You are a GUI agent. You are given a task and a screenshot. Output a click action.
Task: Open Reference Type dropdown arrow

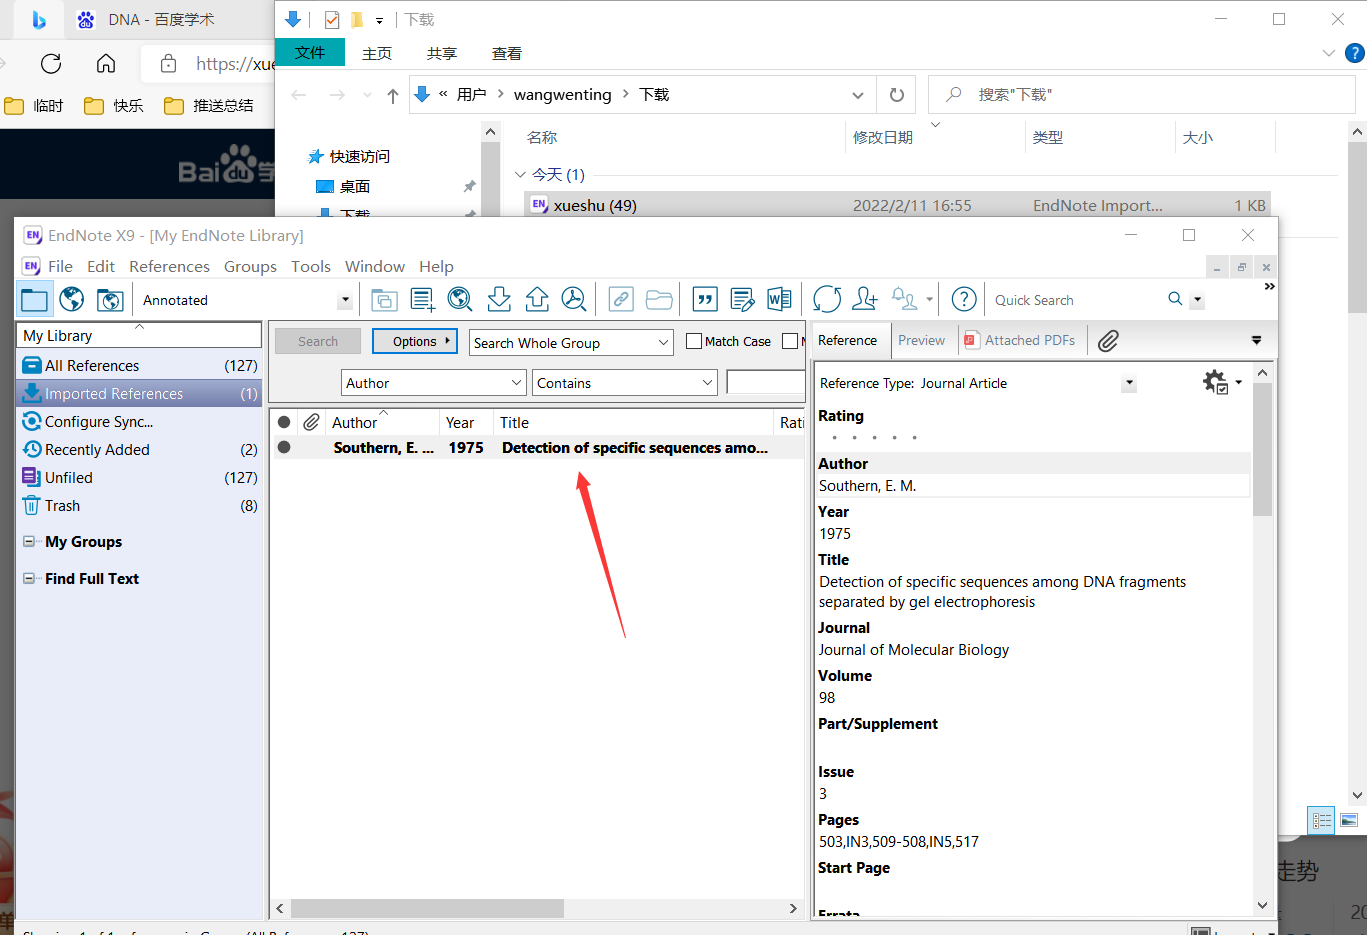click(x=1129, y=383)
